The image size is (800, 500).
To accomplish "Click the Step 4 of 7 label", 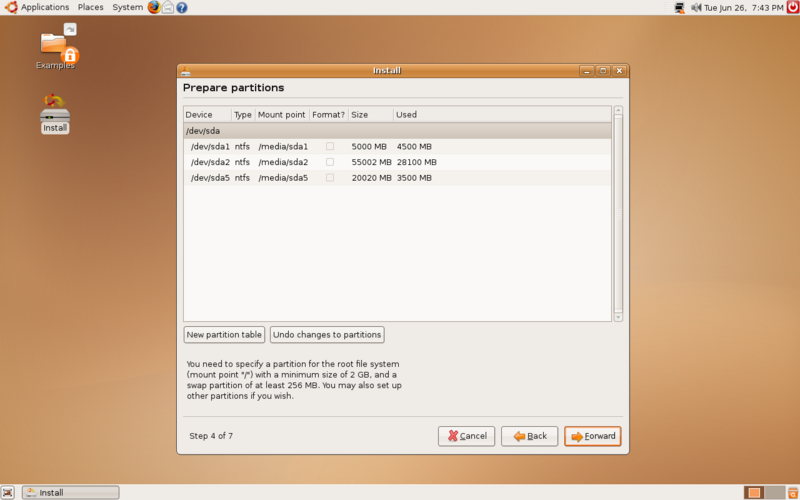I will pos(211,436).
